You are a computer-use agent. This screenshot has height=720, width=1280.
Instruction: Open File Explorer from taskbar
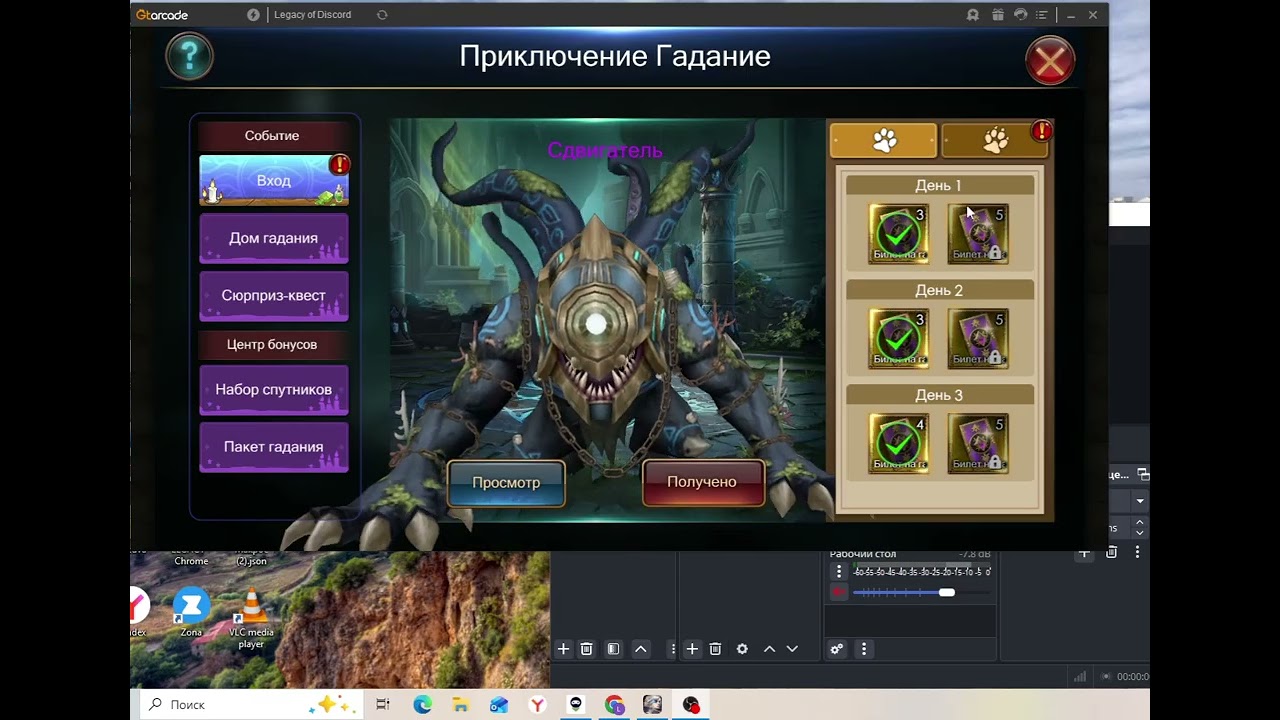click(x=460, y=705)
